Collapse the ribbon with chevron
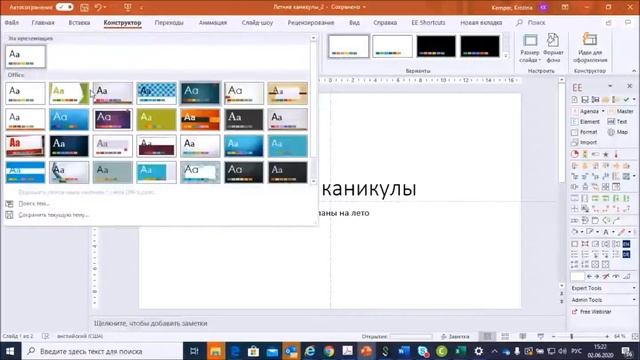640x360 pixels. pos(634,71)
